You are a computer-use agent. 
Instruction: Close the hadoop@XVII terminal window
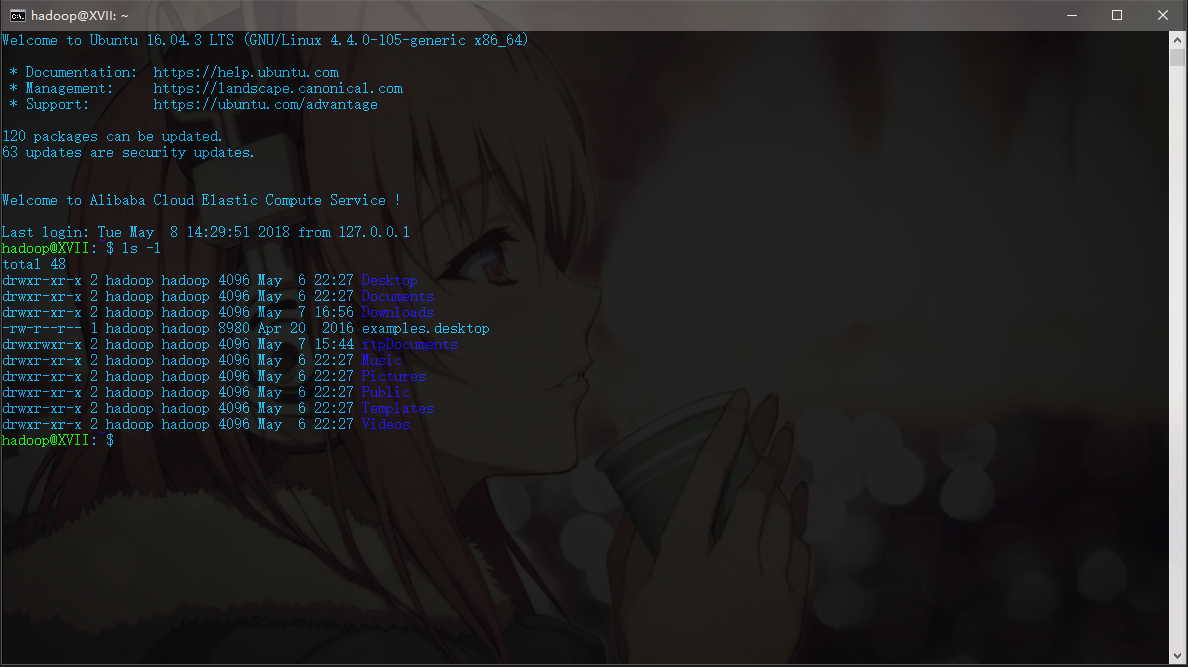point(1162,15)
